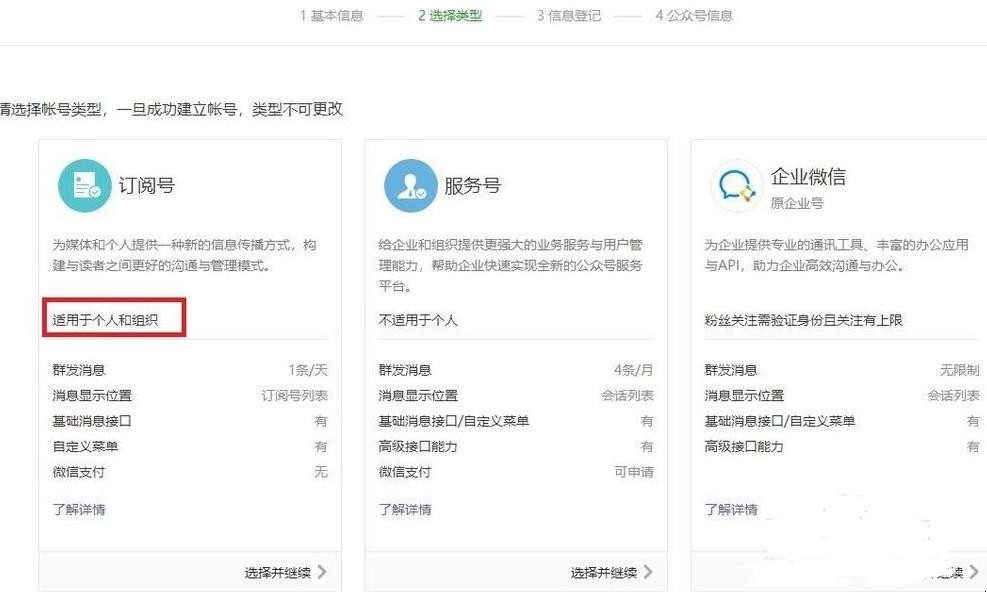This screenshot has height=592, width=987.
Task: Click 群发消息 label in 服务号 card
Action: (x=405, y=370)
